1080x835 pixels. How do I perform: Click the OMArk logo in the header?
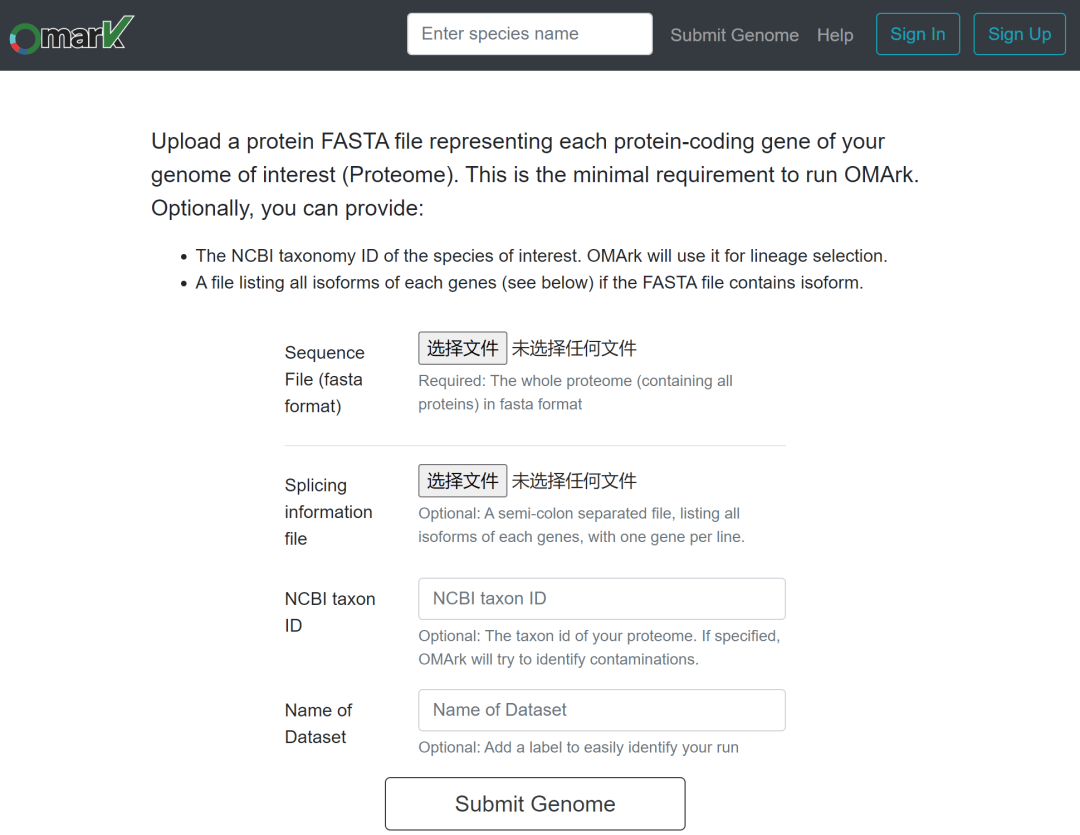(x=72, y=35)
